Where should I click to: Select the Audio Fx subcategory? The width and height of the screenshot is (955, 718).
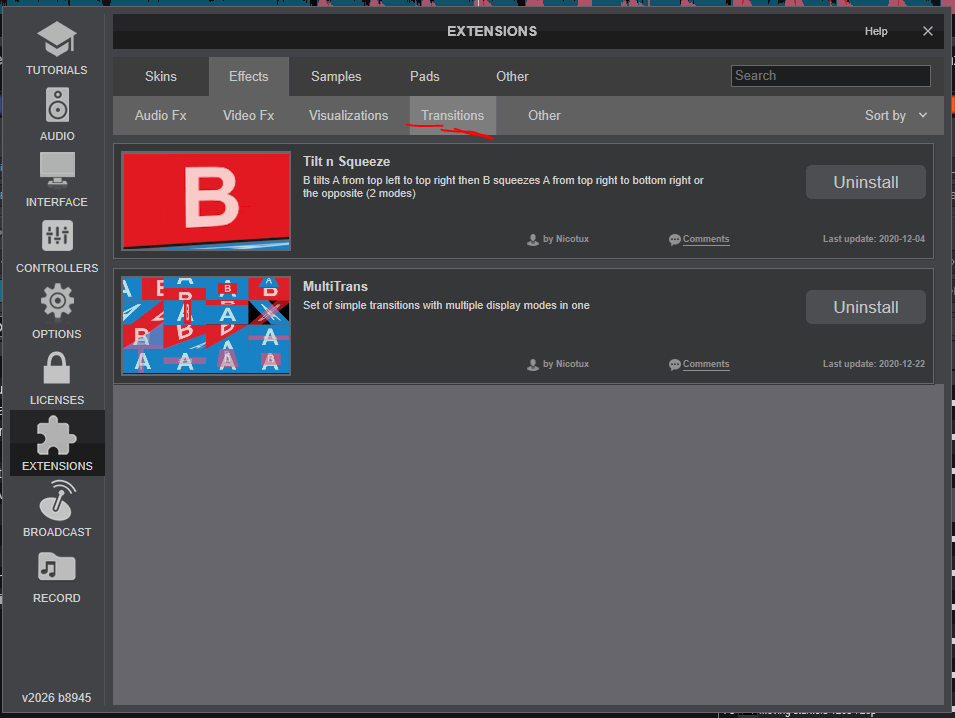[161, 116]
